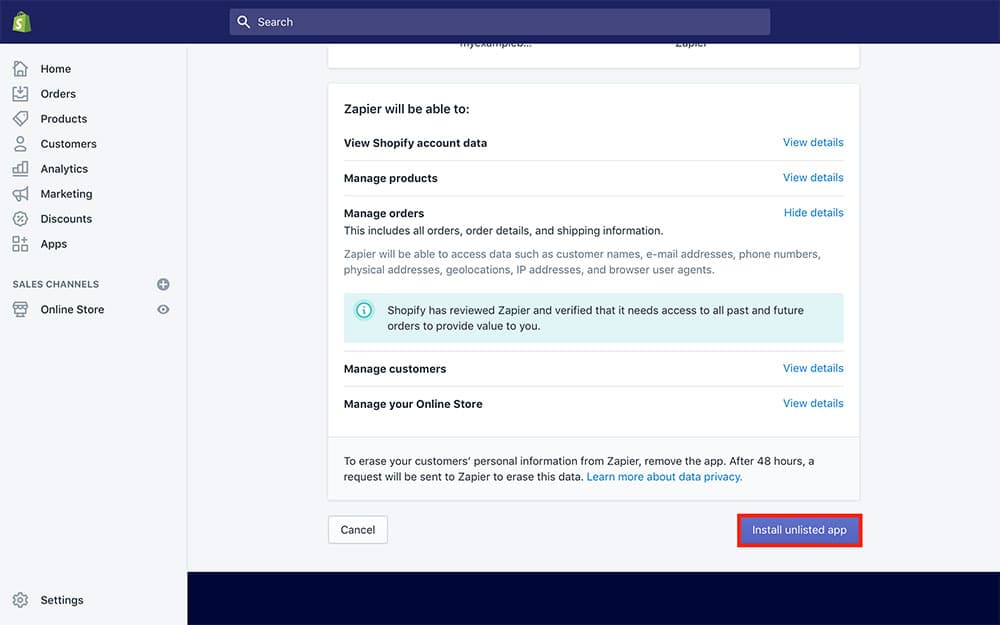Click the Marketing megaphone icon
The height and width of the screenshot is (625, 1000).
pos(20,194)
